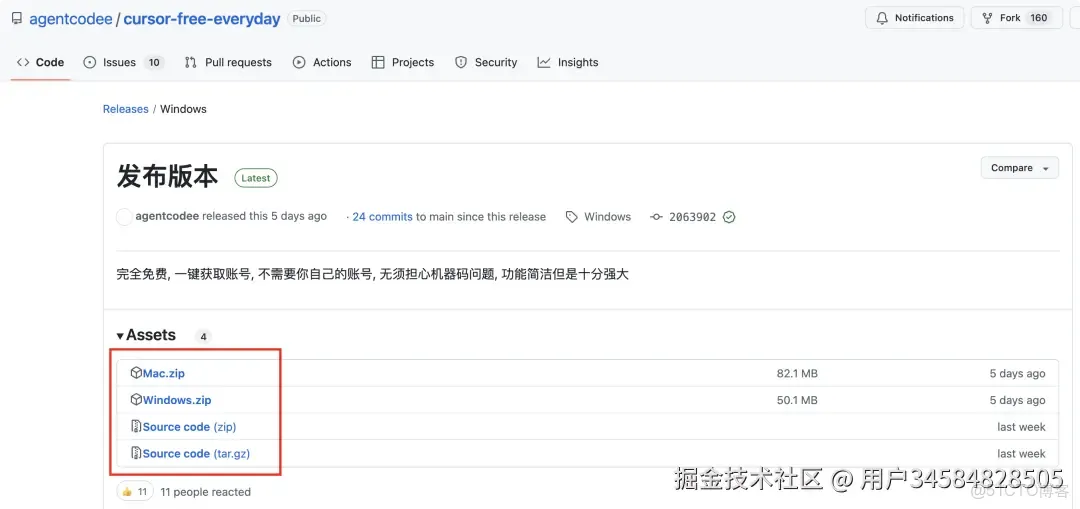Image resolution: width=1080 pixels, height=509 pixels.
Task: Click the '11 people reacted' text
Action: [x=205, y=492]
